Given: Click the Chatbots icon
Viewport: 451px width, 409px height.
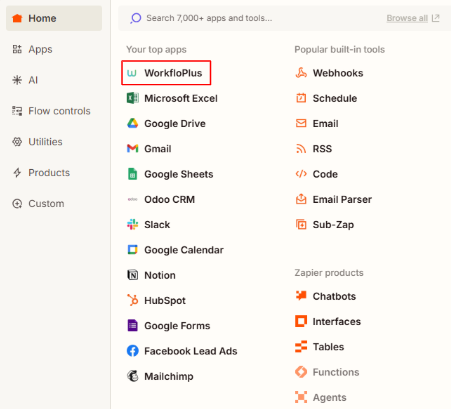Looking at the screenshot, I should coord(301,296).
